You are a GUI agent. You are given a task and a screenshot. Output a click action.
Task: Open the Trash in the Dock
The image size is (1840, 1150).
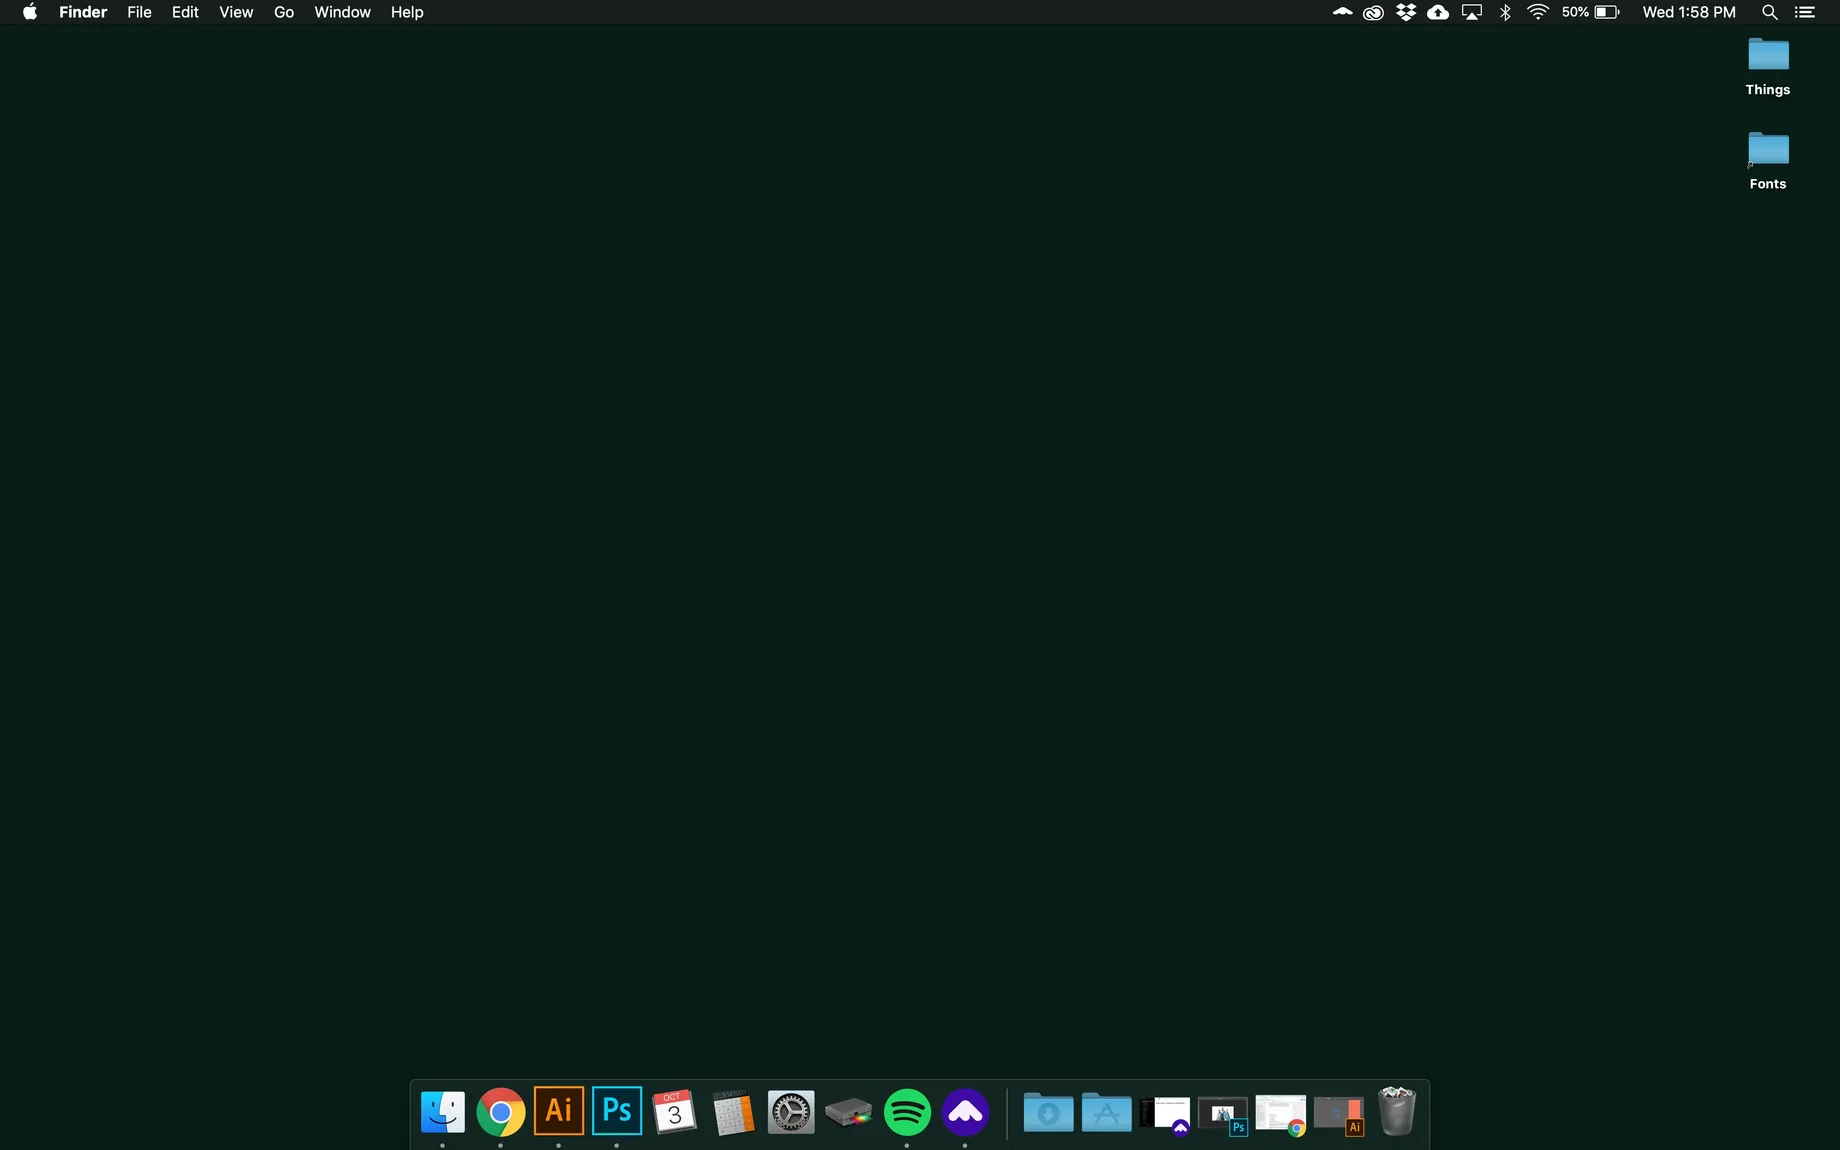point(1397,1111)
